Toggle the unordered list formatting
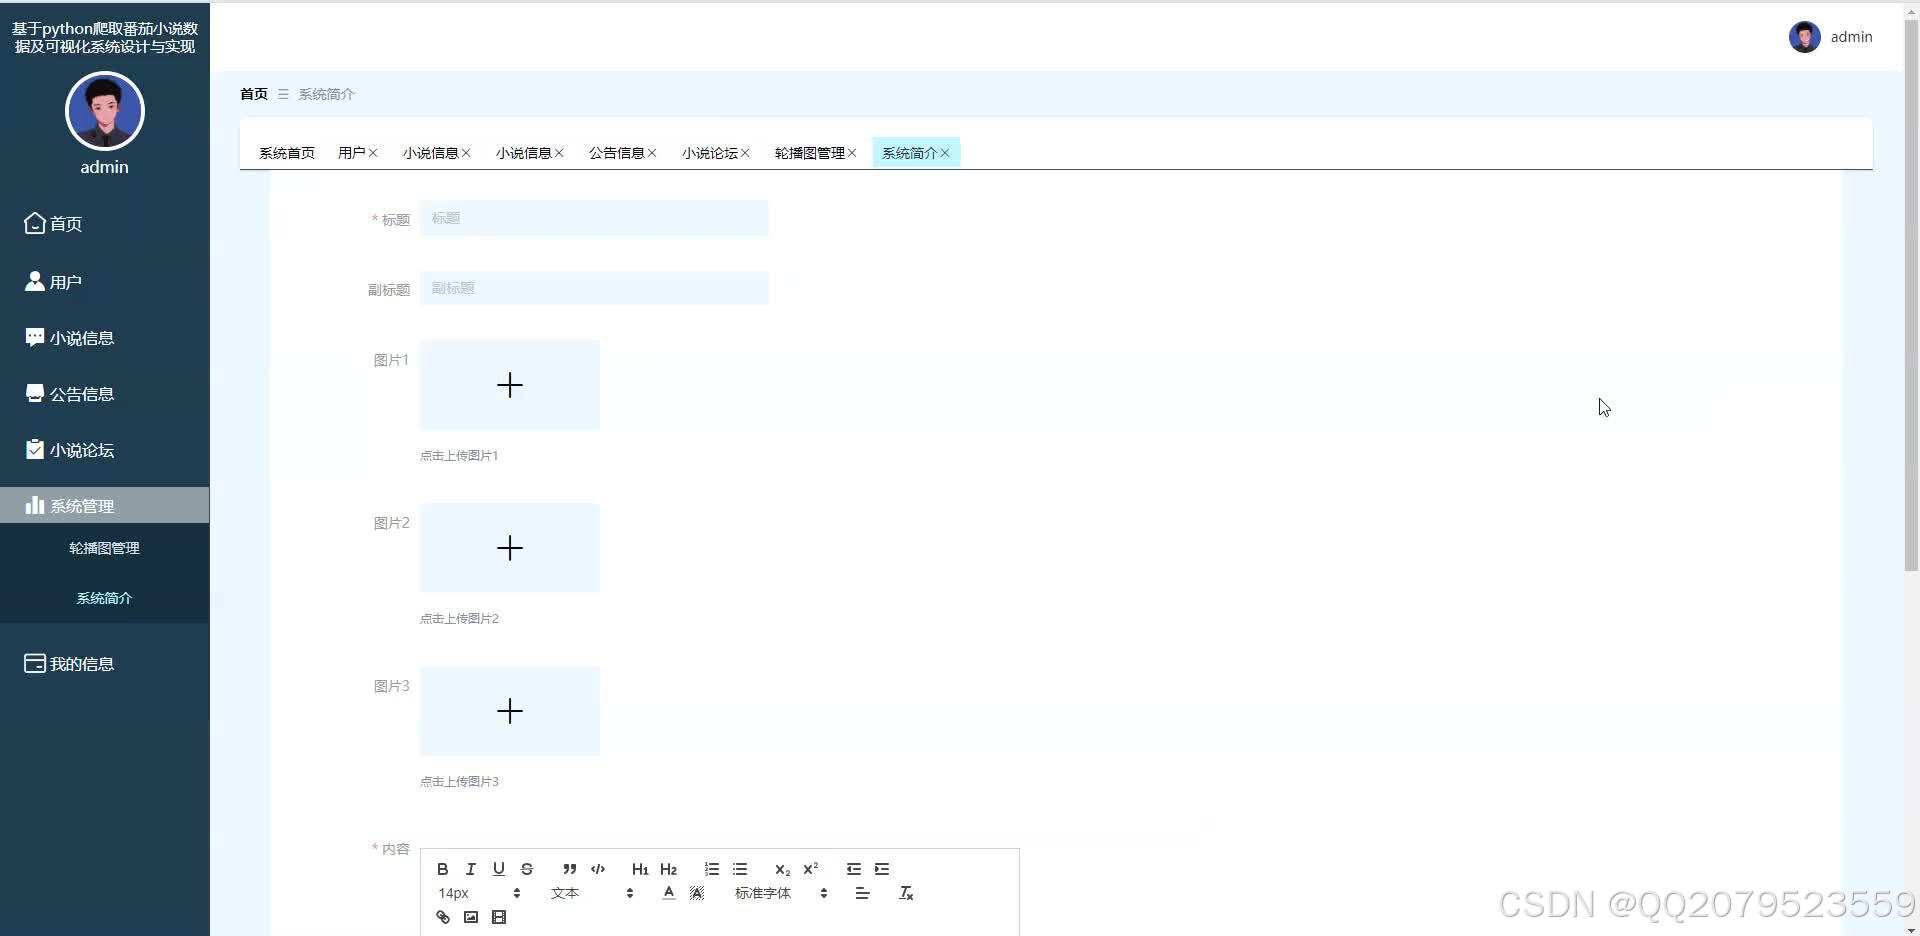This screenshot has width=1920, height=936. (739, 869)
